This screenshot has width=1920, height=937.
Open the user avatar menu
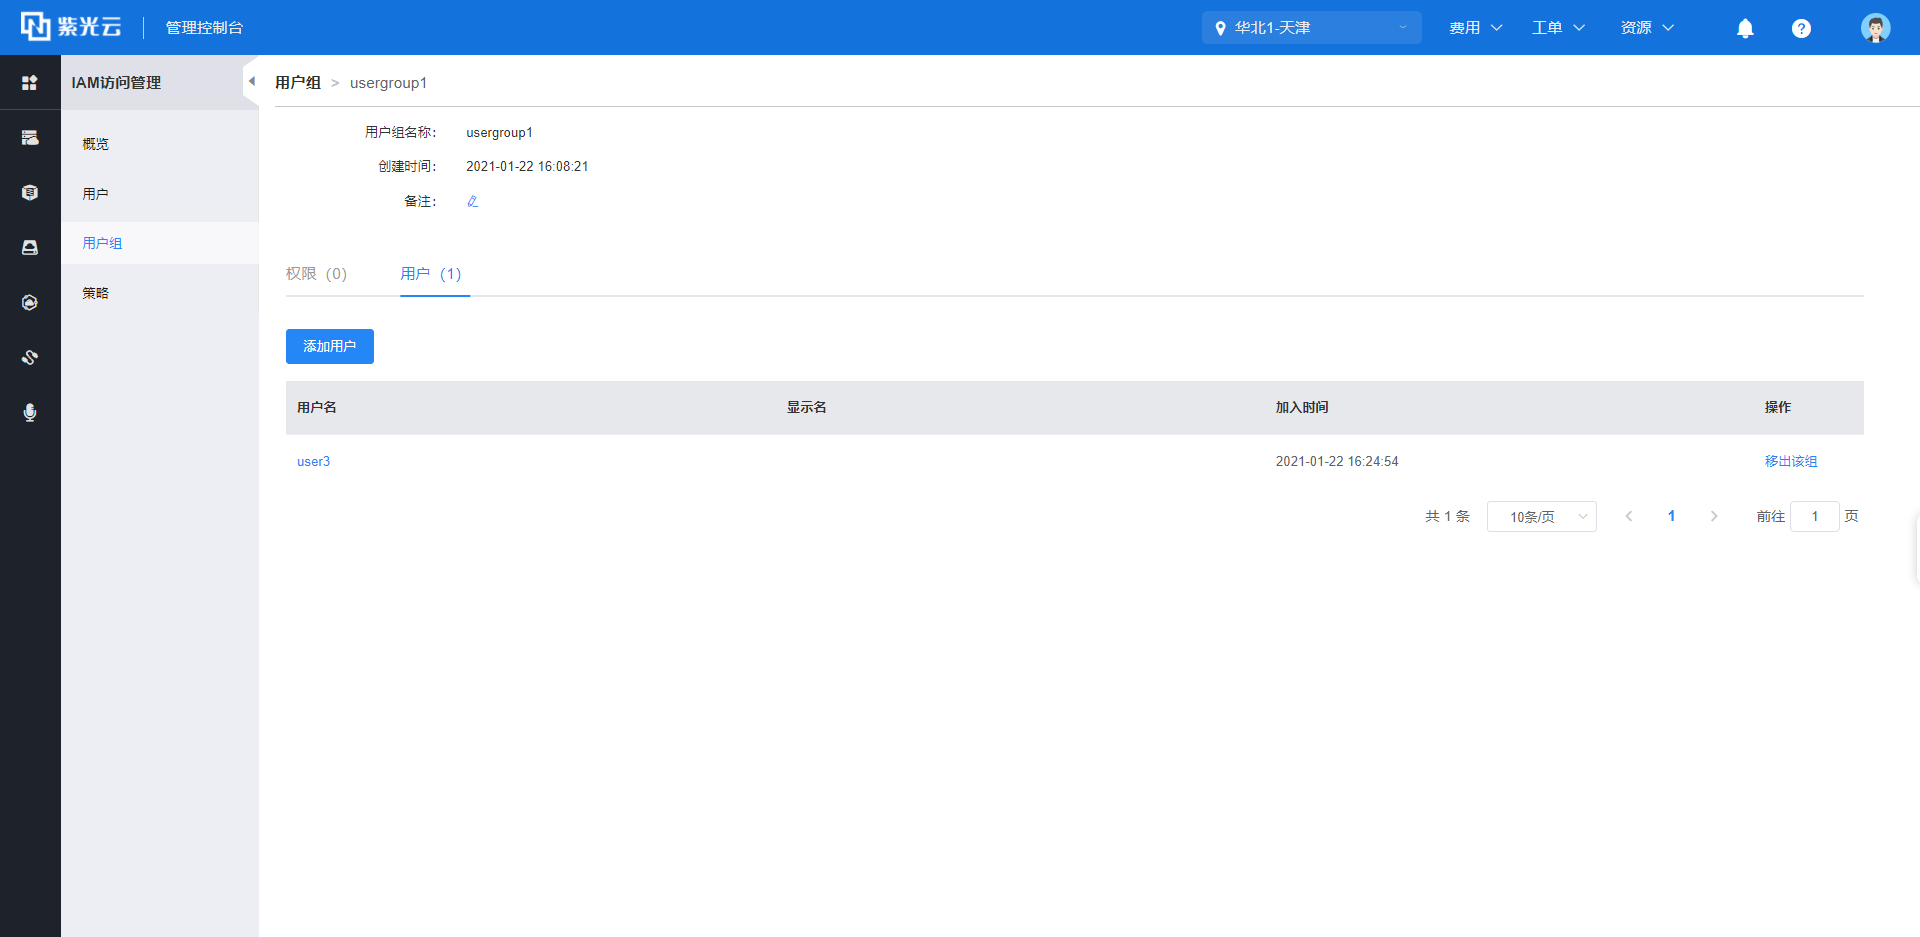click(x=1875, y=28)
